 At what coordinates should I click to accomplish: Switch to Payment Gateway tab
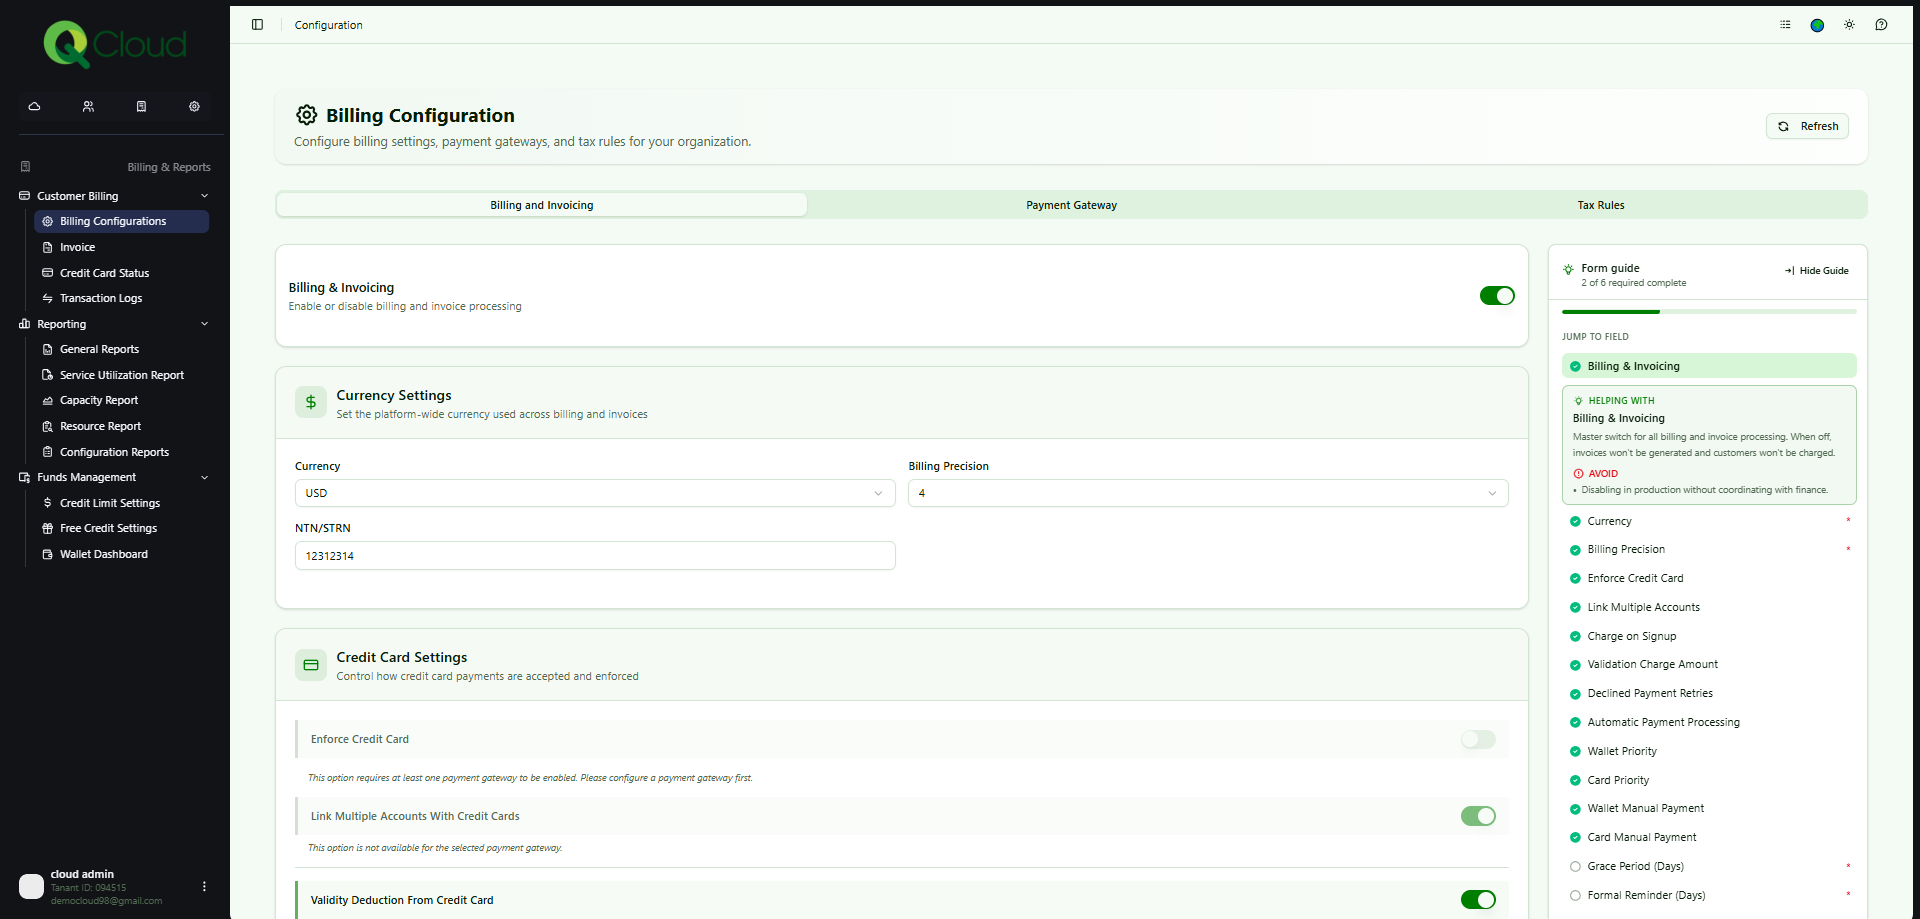[1071, 205]
